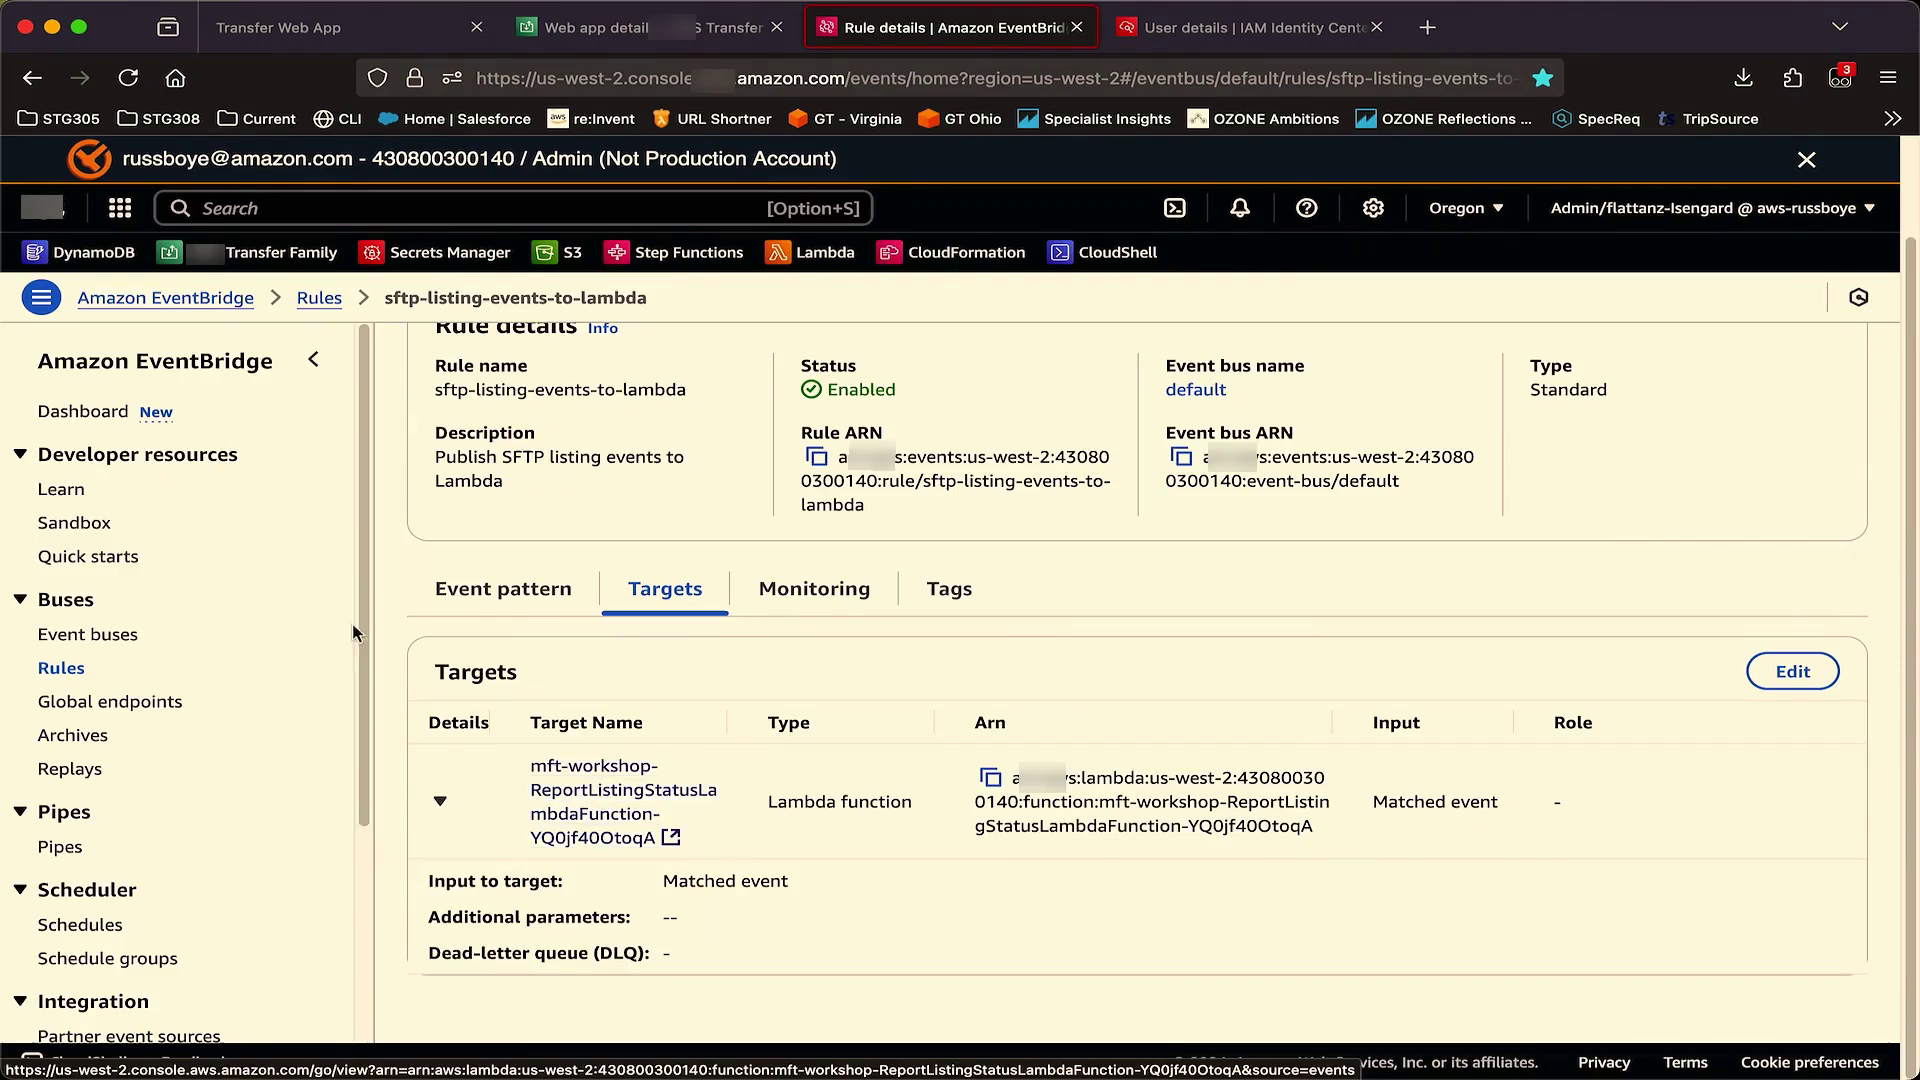
Task: Click the sidebar vertical scrollbar
Action: pos(364,575)
